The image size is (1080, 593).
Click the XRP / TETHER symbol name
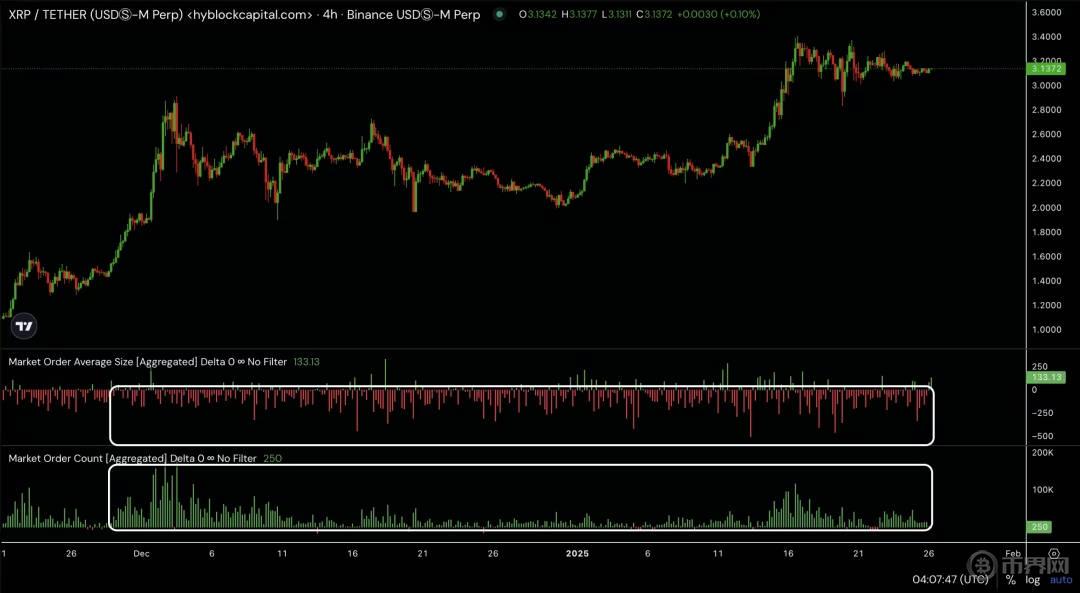pyautogui.click(x=96, y=14)
